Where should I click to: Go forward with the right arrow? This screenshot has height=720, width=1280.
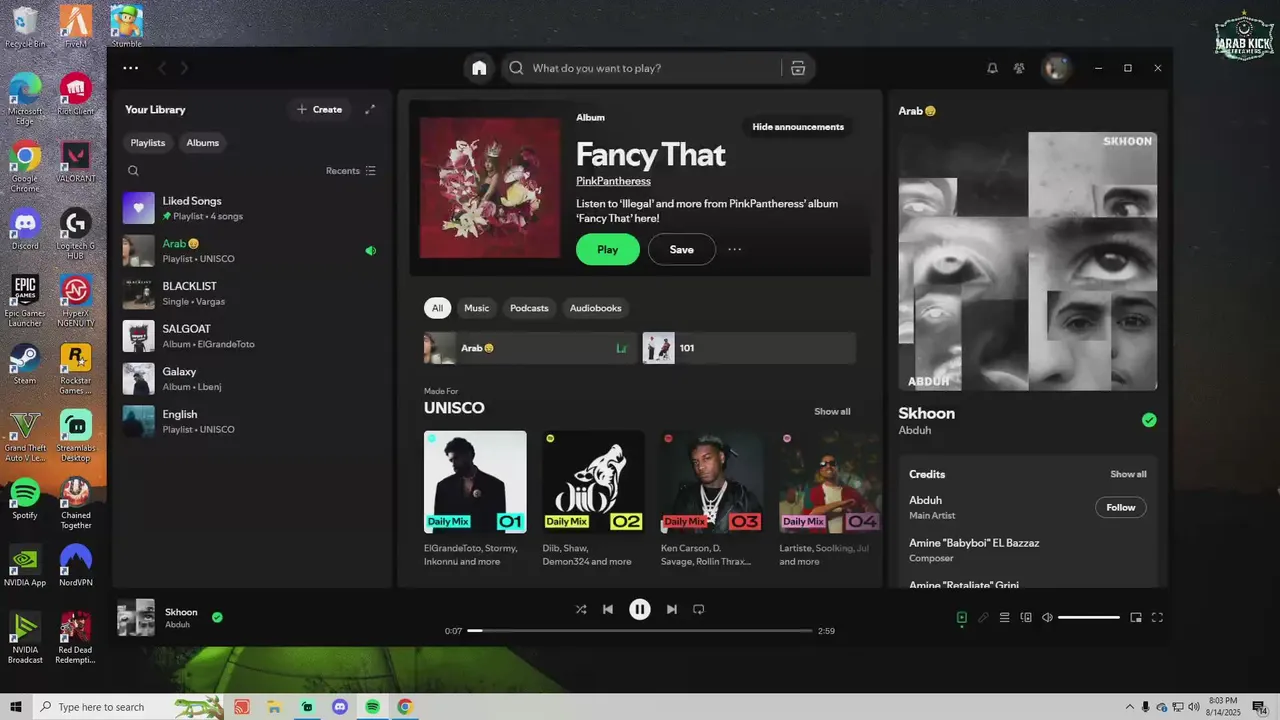tap(185, 68)
